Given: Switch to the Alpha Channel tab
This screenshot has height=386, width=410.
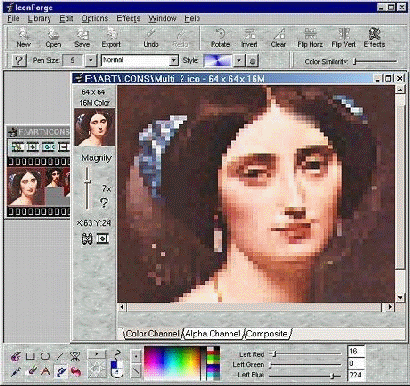Looking at the screenshot, I should [213, 333].
